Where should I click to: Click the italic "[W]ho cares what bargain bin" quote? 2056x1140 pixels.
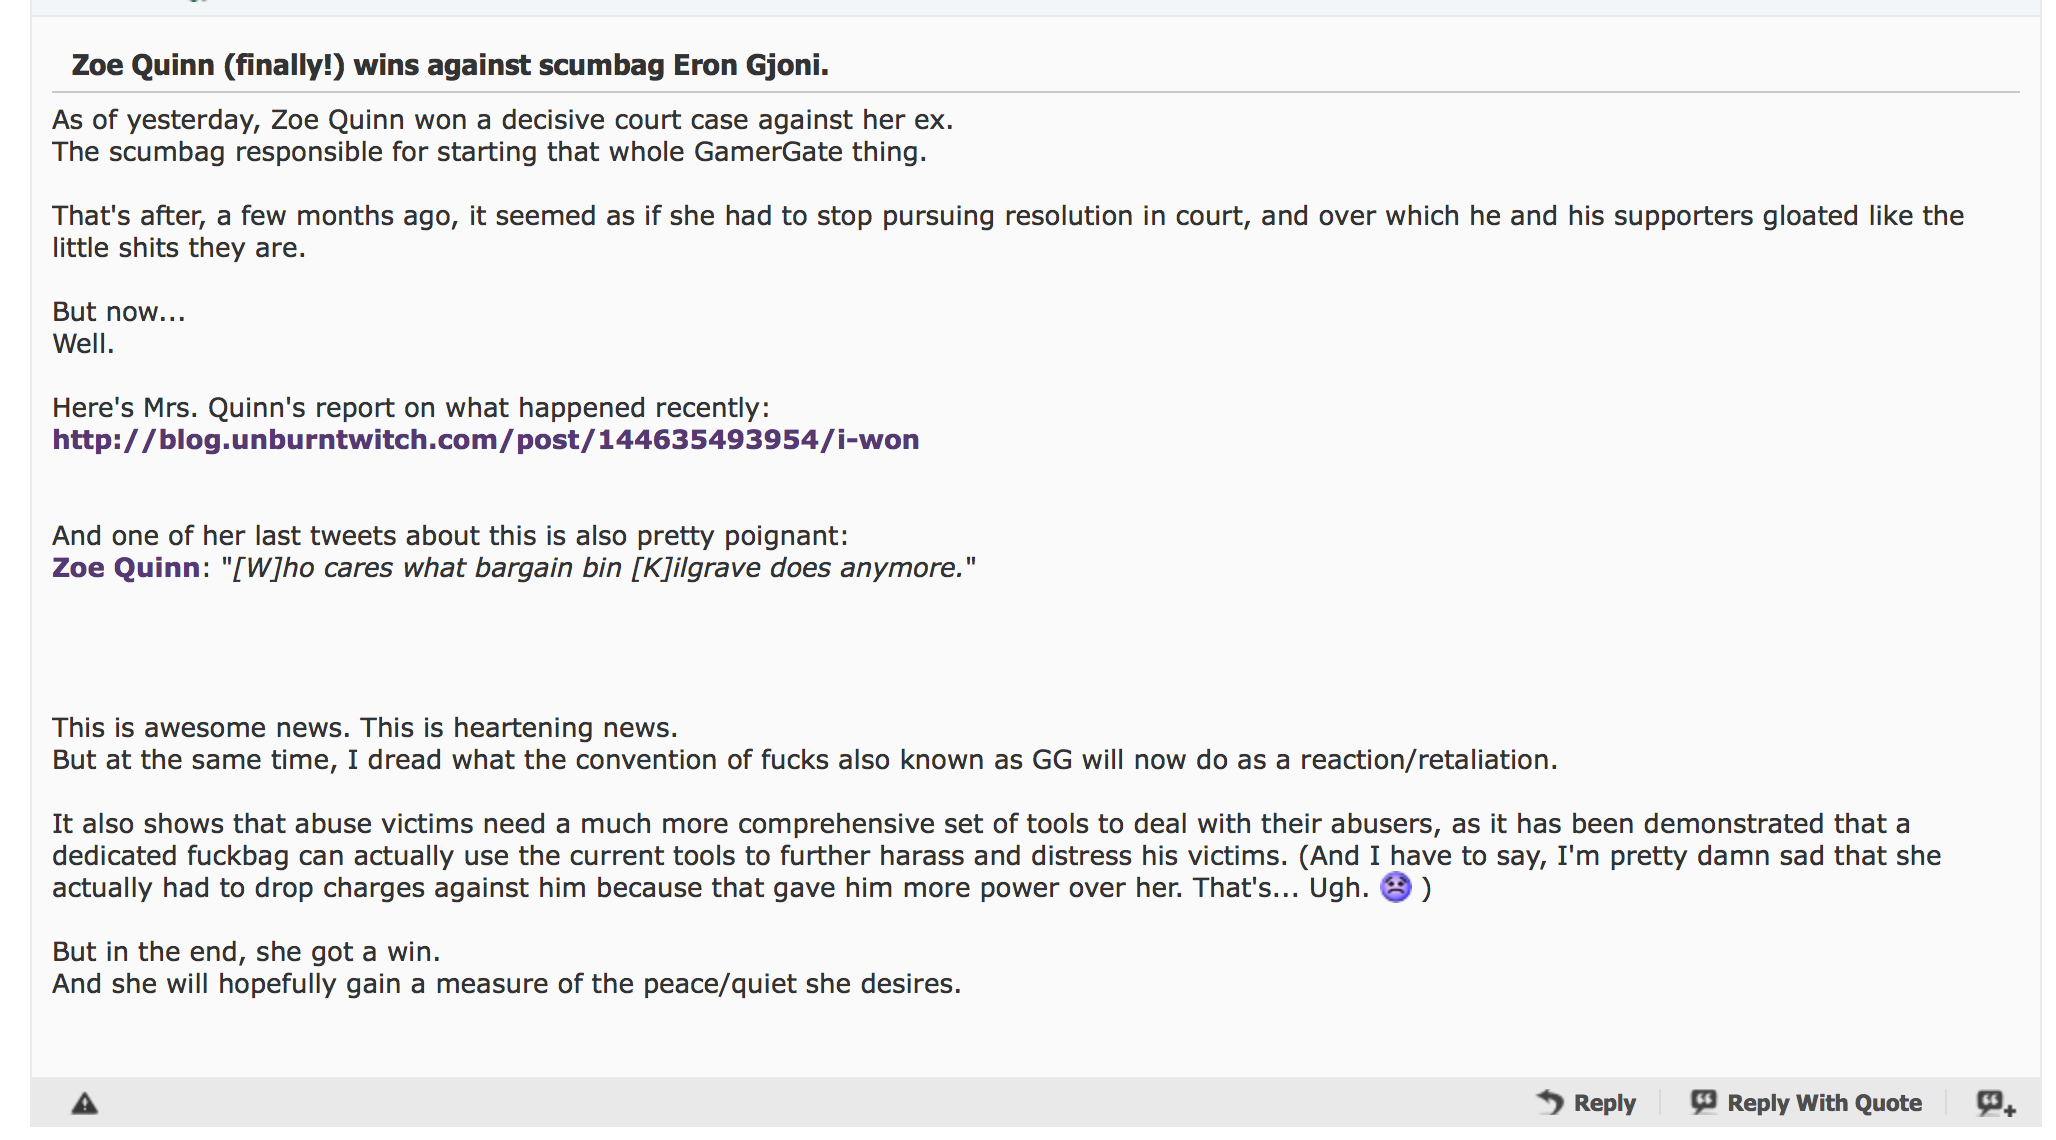tap(428, 568)
